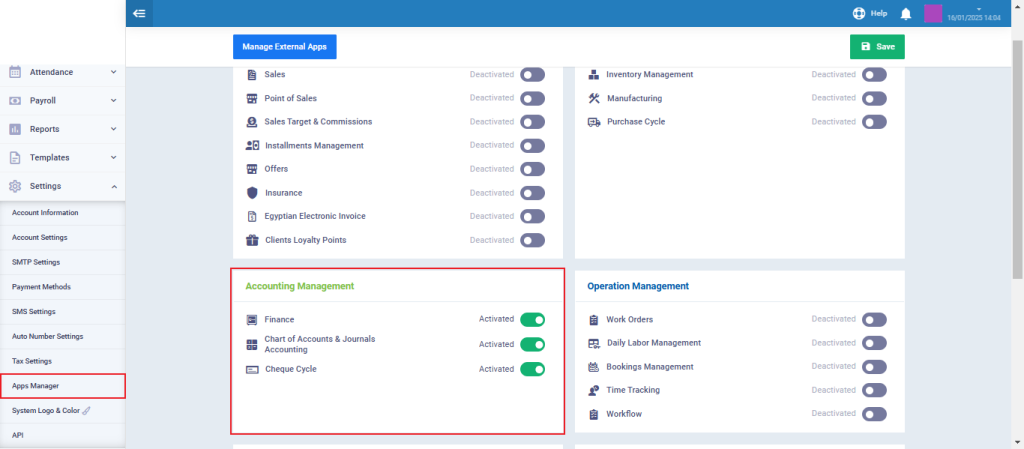Enable the Work Orders toggle
Image resolution: width=1024 pixels, height=449 pixels.
click(874, 320)
